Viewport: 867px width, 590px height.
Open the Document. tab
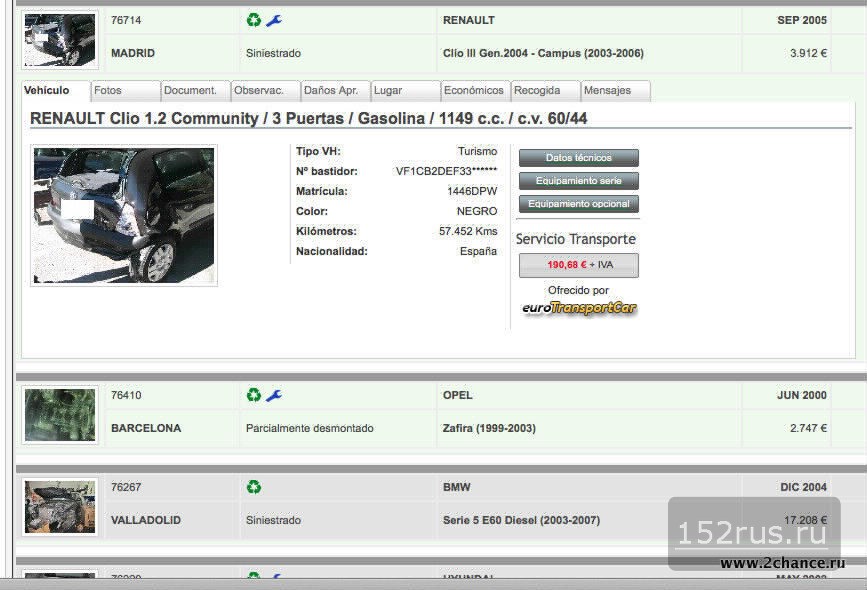click(196, 91)
